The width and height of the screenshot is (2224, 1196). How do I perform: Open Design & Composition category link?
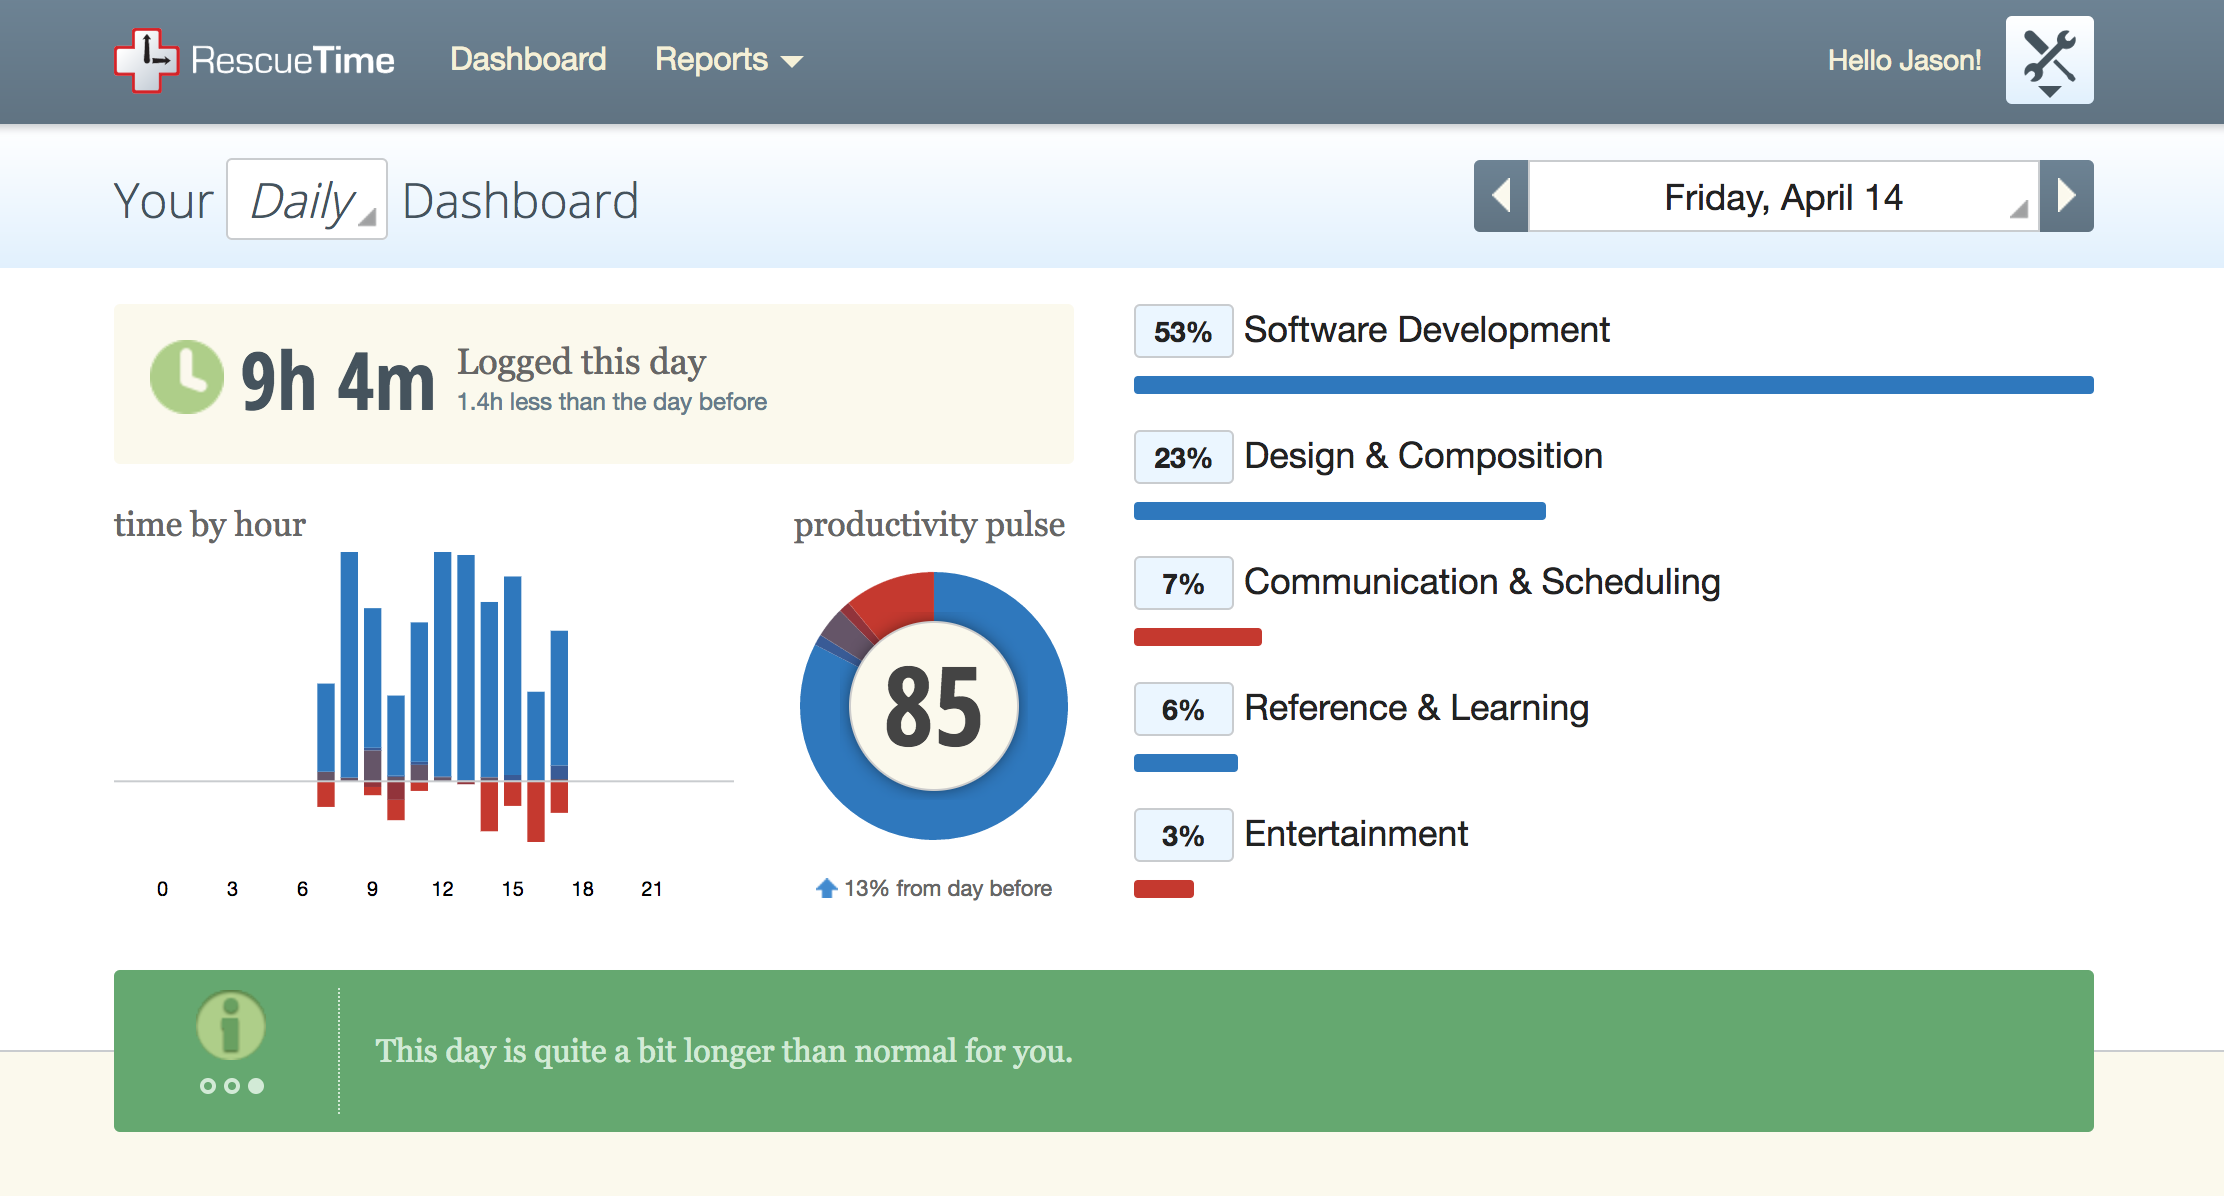(x=1423, y=456)
